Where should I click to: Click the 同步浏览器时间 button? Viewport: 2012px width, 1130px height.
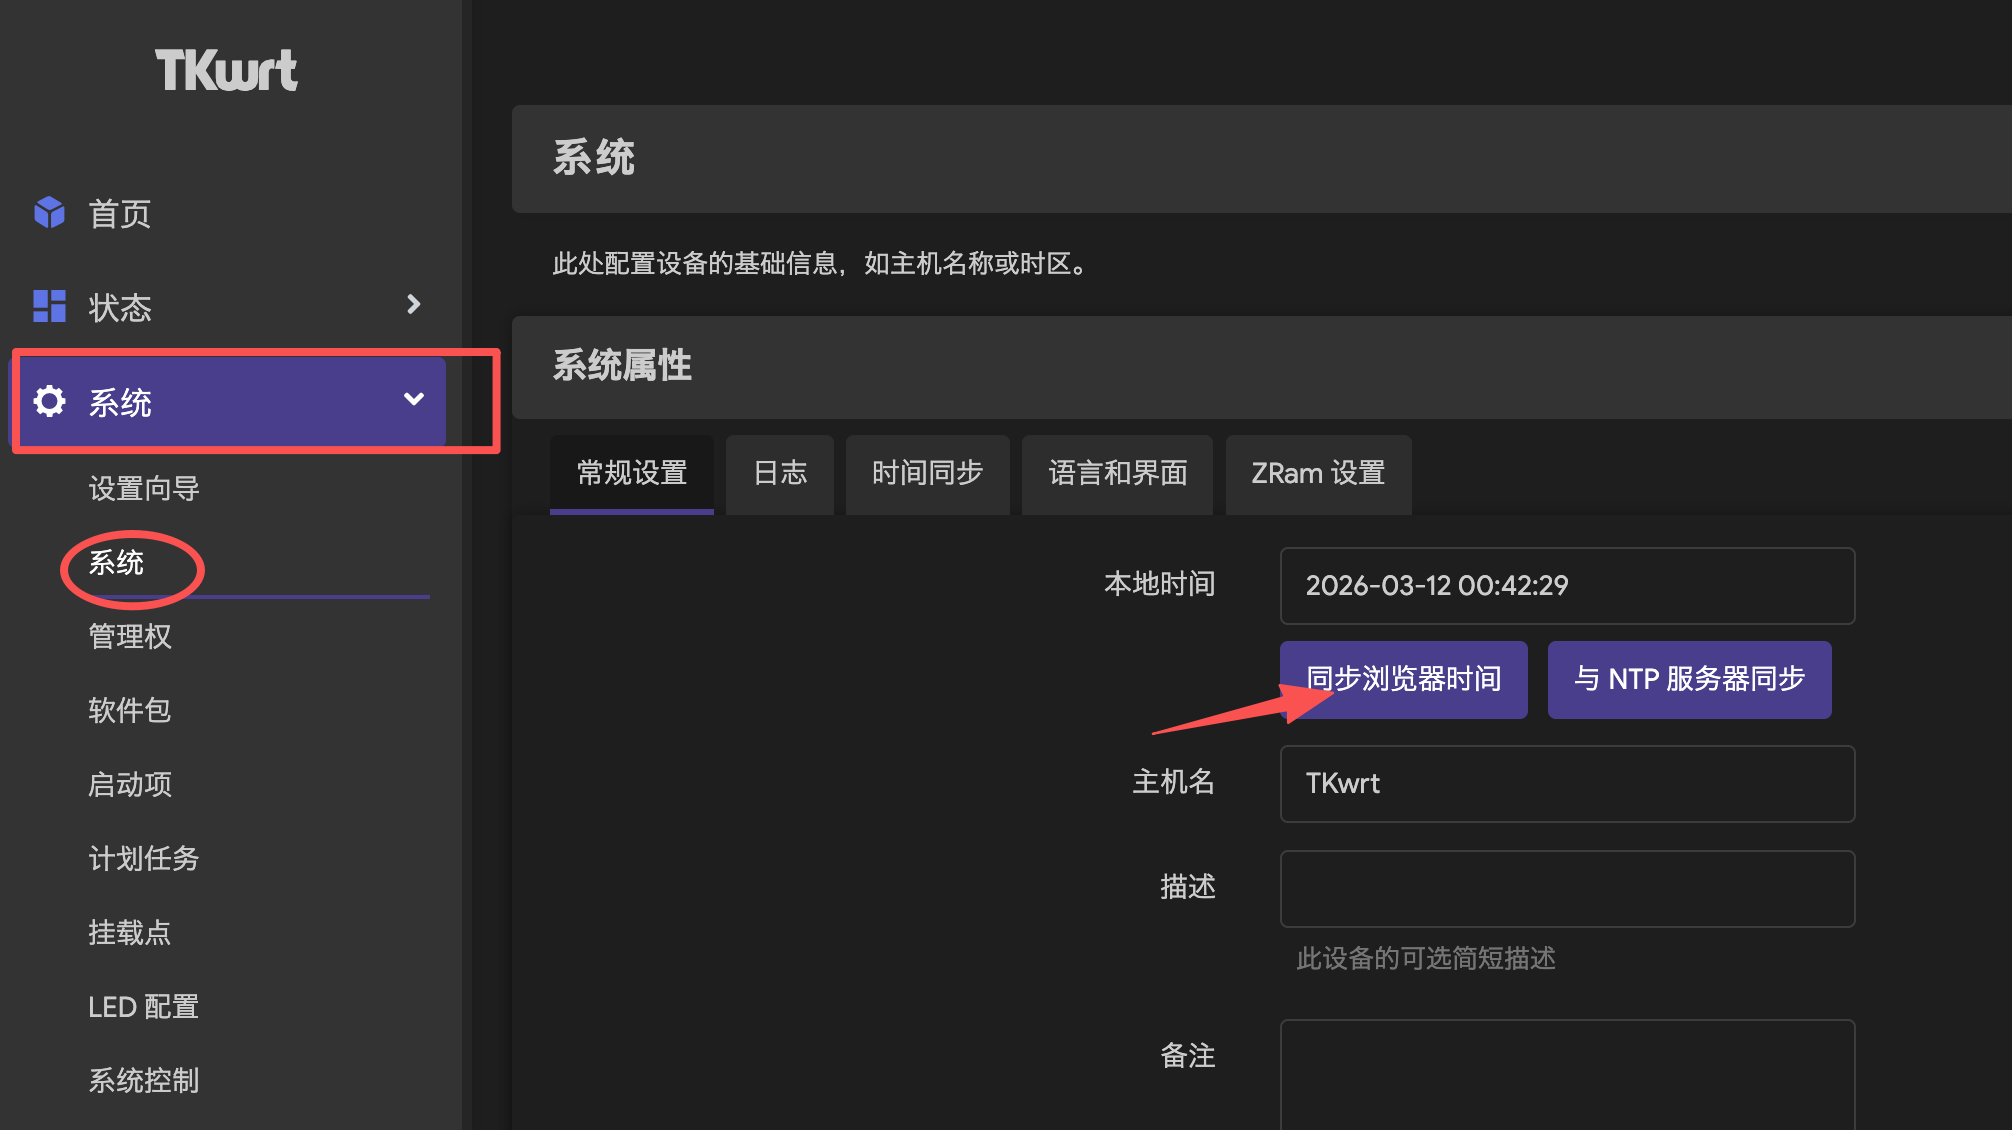pyautogui.click(x=1403, y=679)
